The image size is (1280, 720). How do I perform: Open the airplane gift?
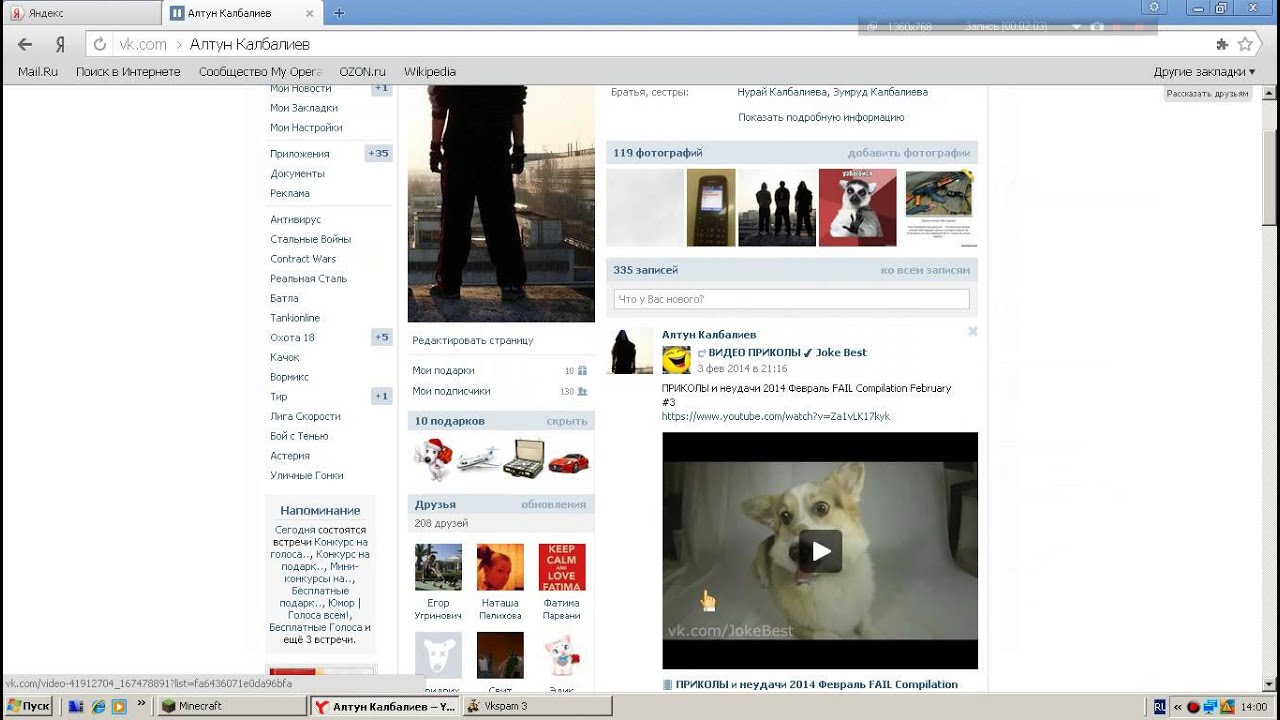tap(478, 460)
